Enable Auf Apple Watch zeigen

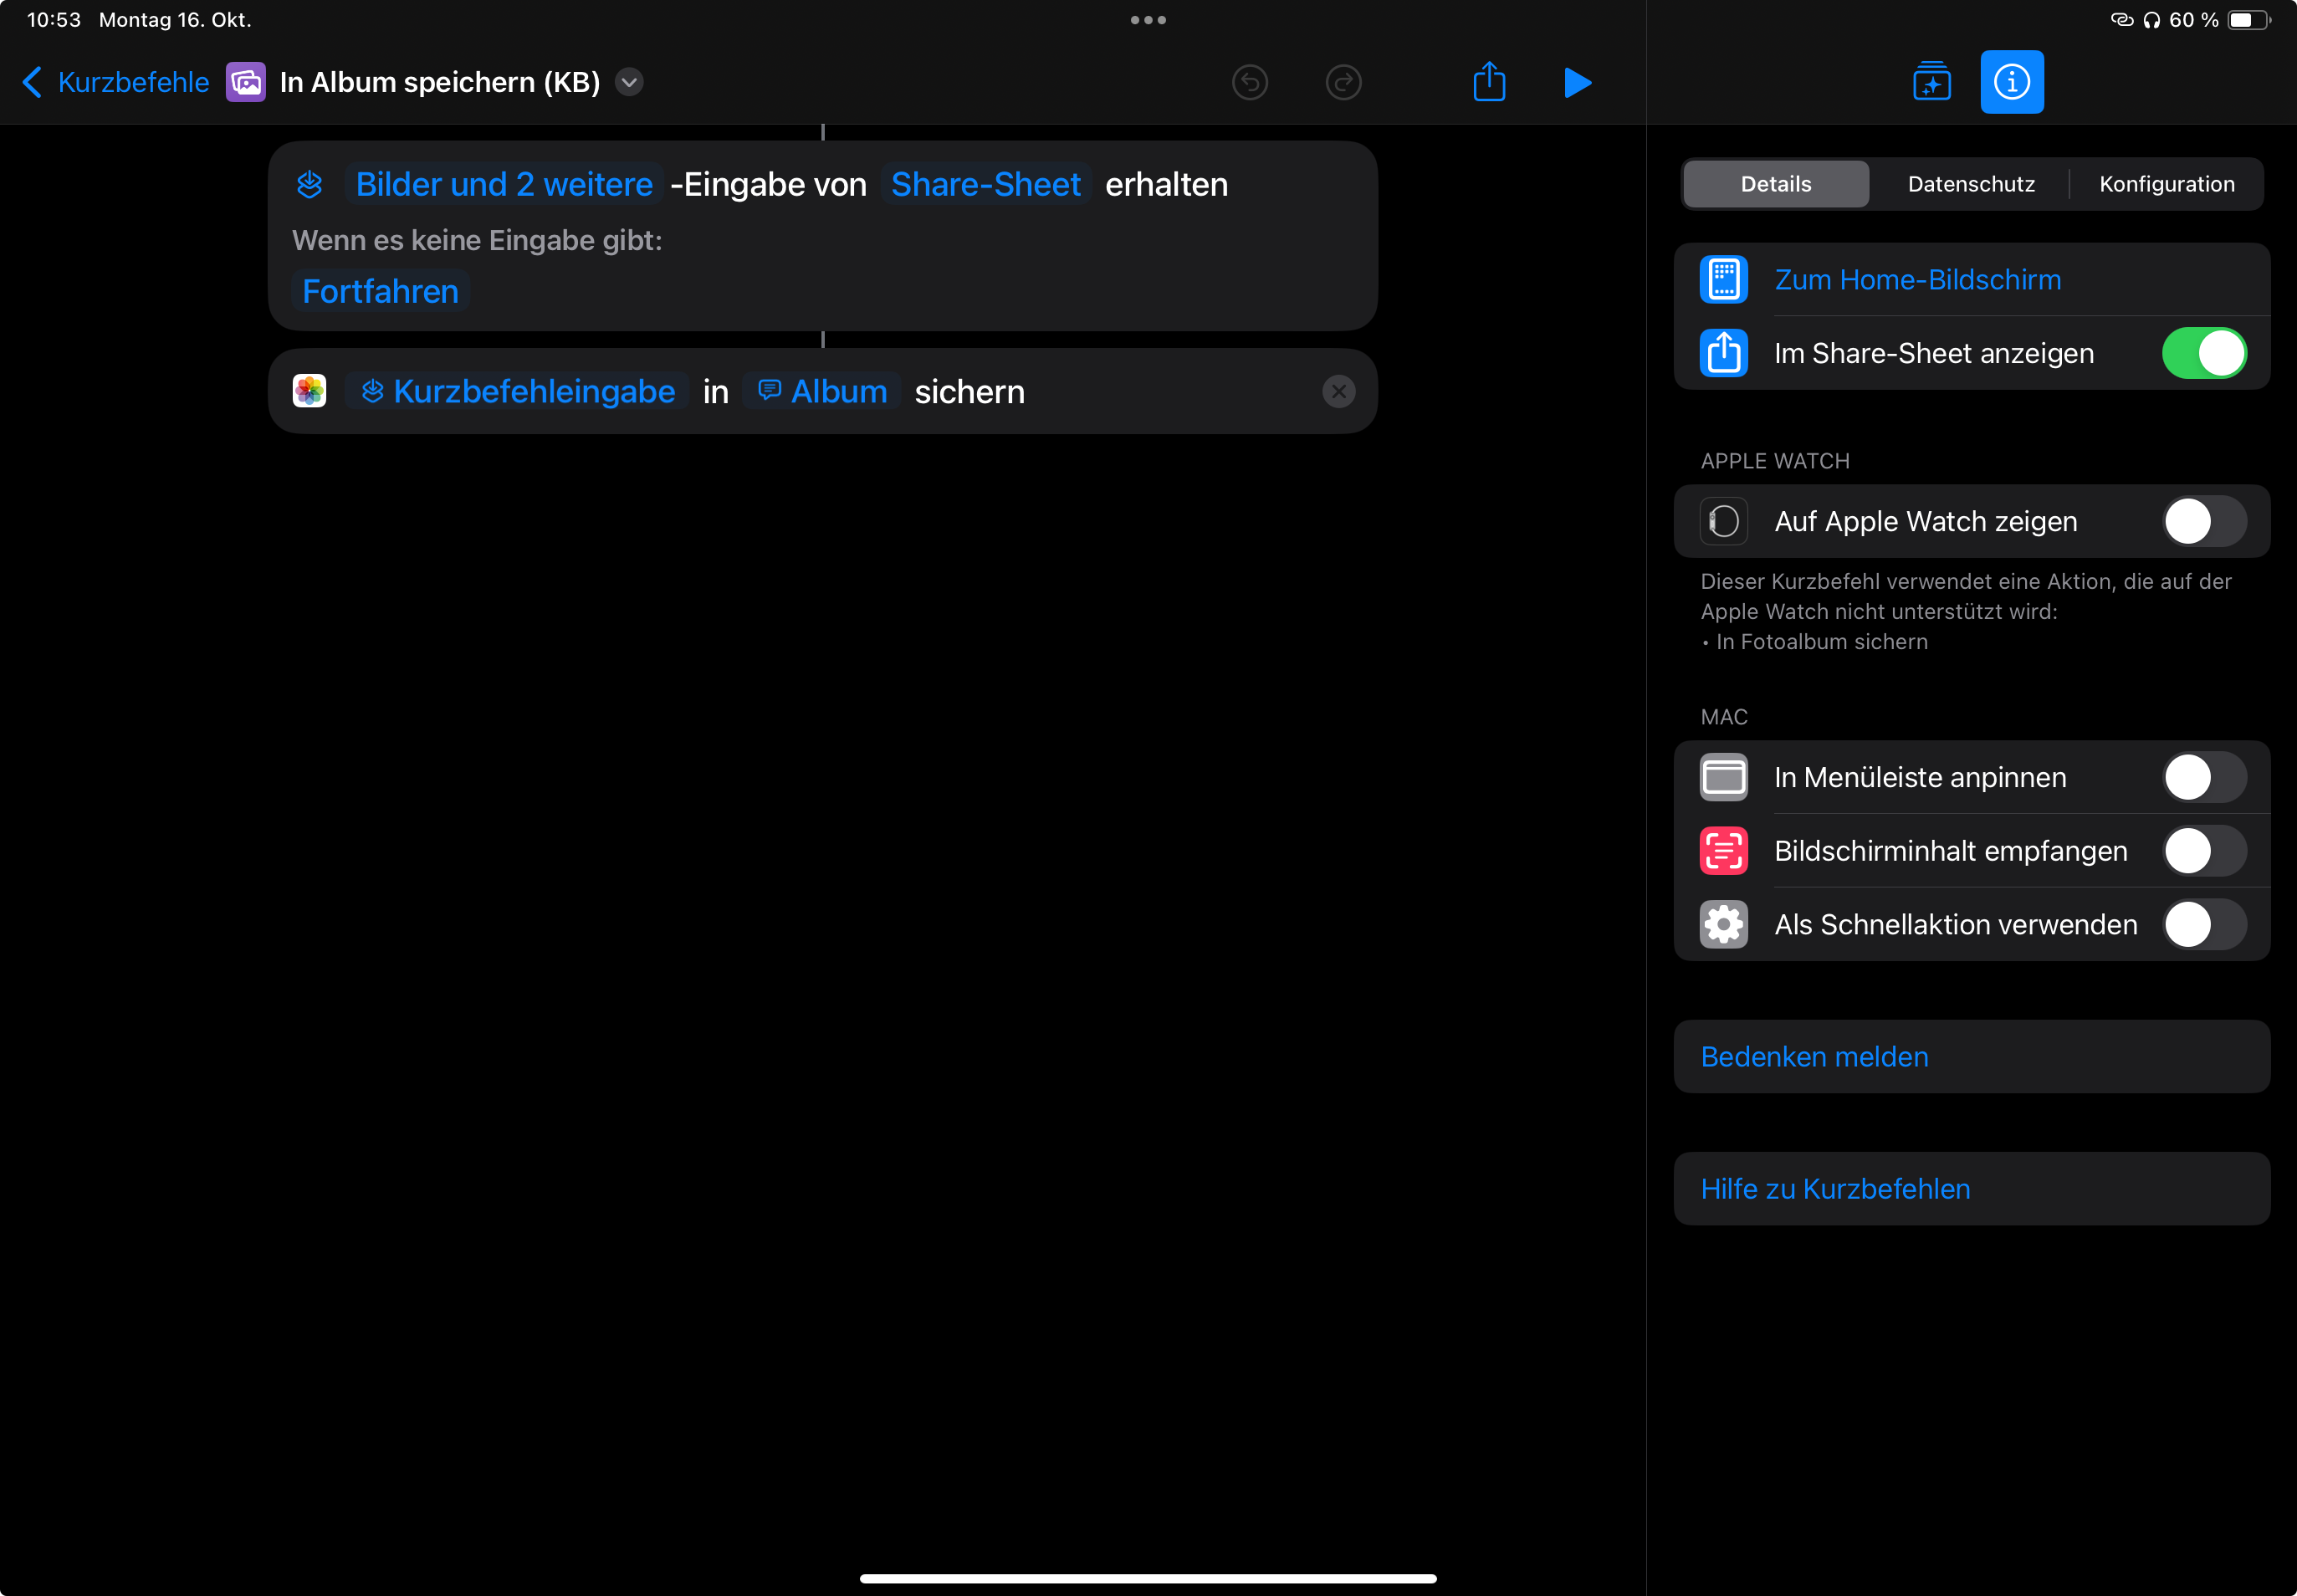coord(2203,521)
